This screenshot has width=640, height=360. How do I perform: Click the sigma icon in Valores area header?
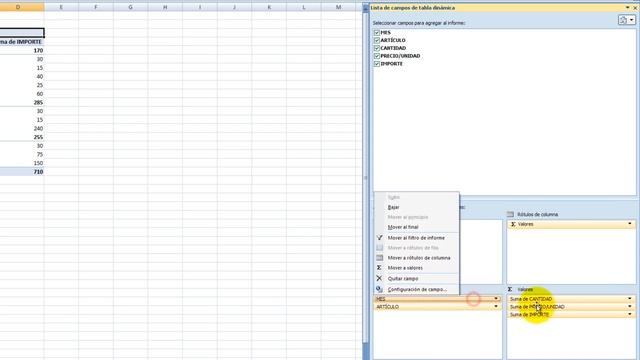[x=510, y=289]
